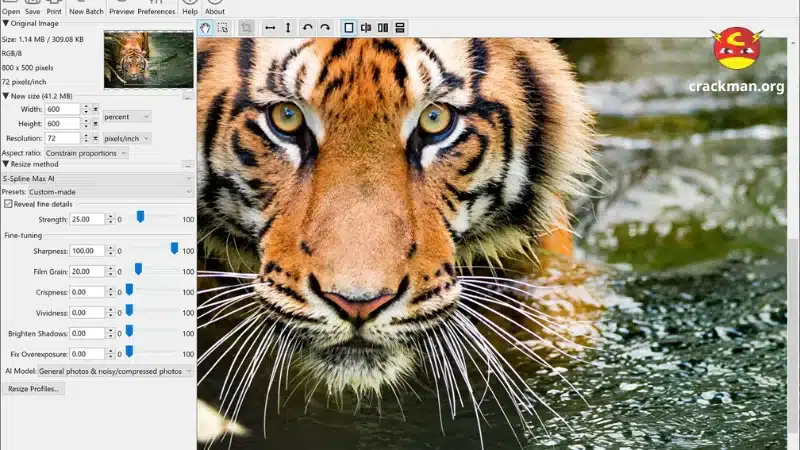The width and height of the screenshot is (800, 450).
Task: Click the Strength slider handle
Action: pos(140,217)
